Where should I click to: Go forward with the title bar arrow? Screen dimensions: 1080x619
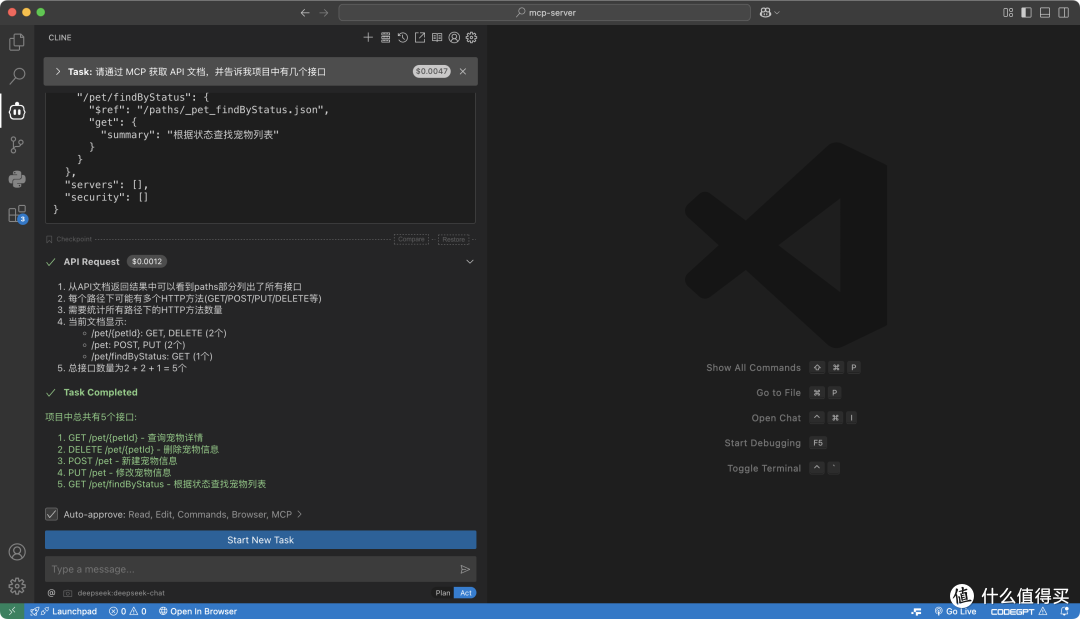click(x=324, y=12)
